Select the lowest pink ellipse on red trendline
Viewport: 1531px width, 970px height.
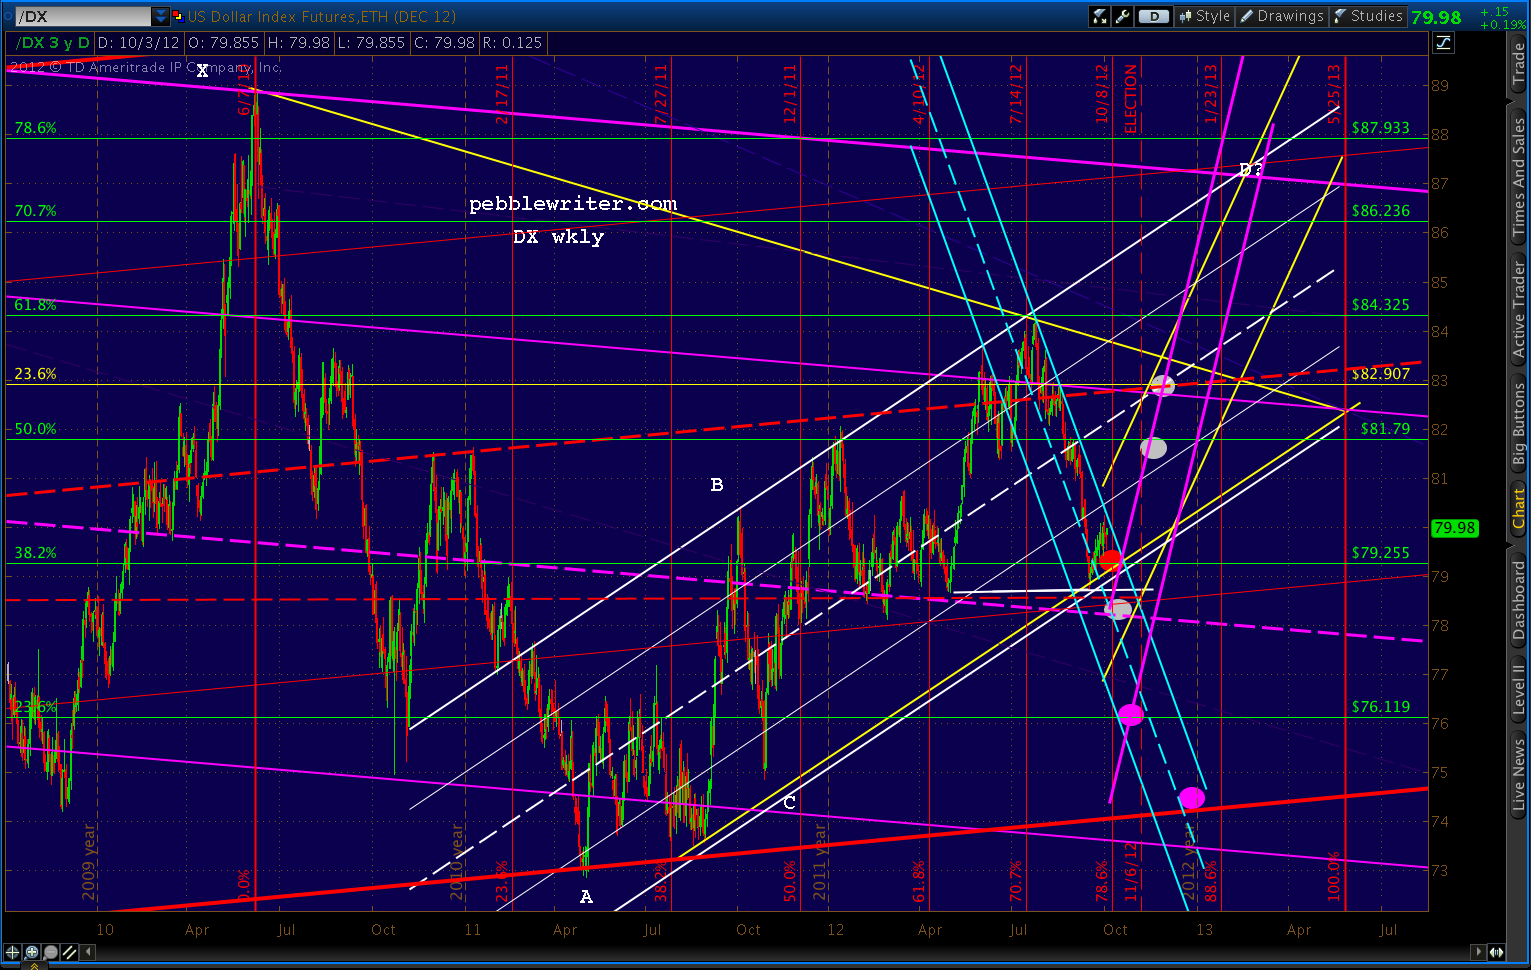(x=1191, y=797)
